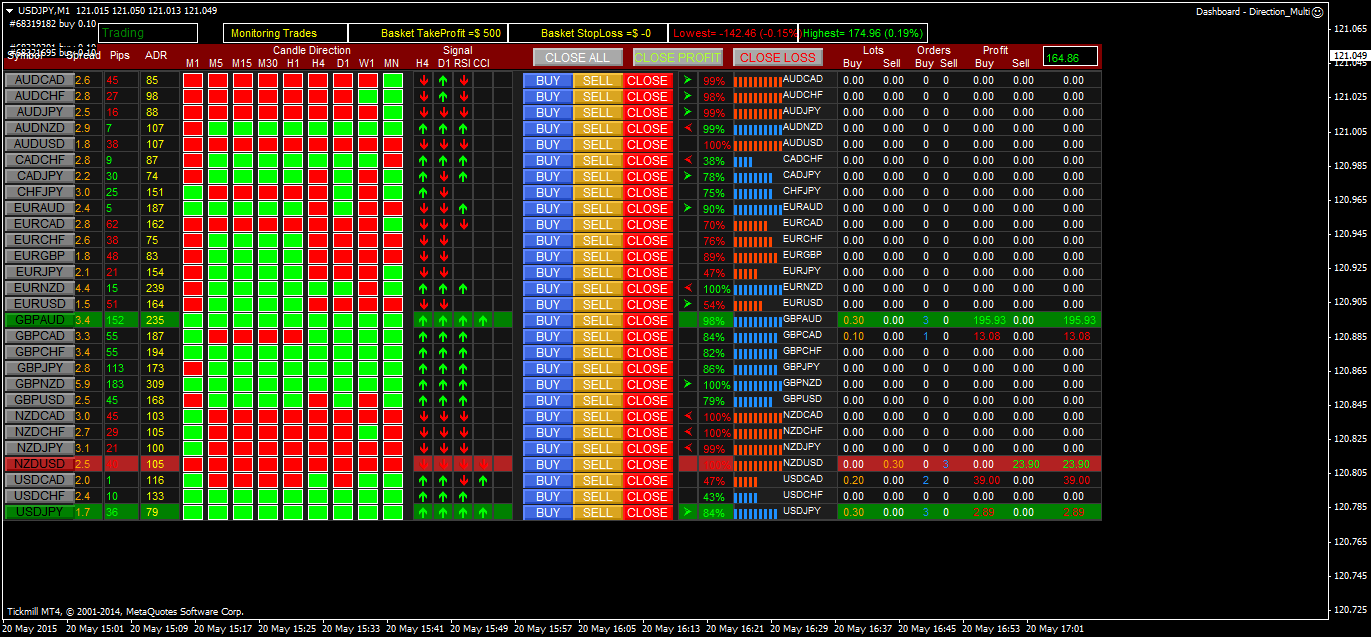Click the M30 candle direction column header

pos(267,63)
